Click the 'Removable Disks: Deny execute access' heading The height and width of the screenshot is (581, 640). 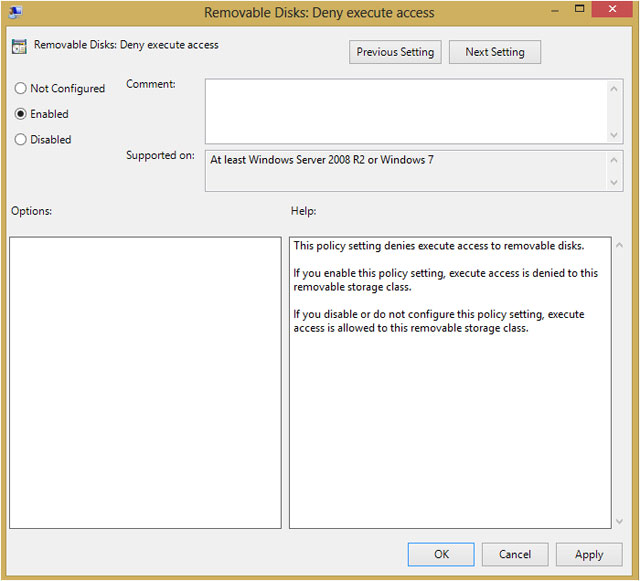click(126, 45)
